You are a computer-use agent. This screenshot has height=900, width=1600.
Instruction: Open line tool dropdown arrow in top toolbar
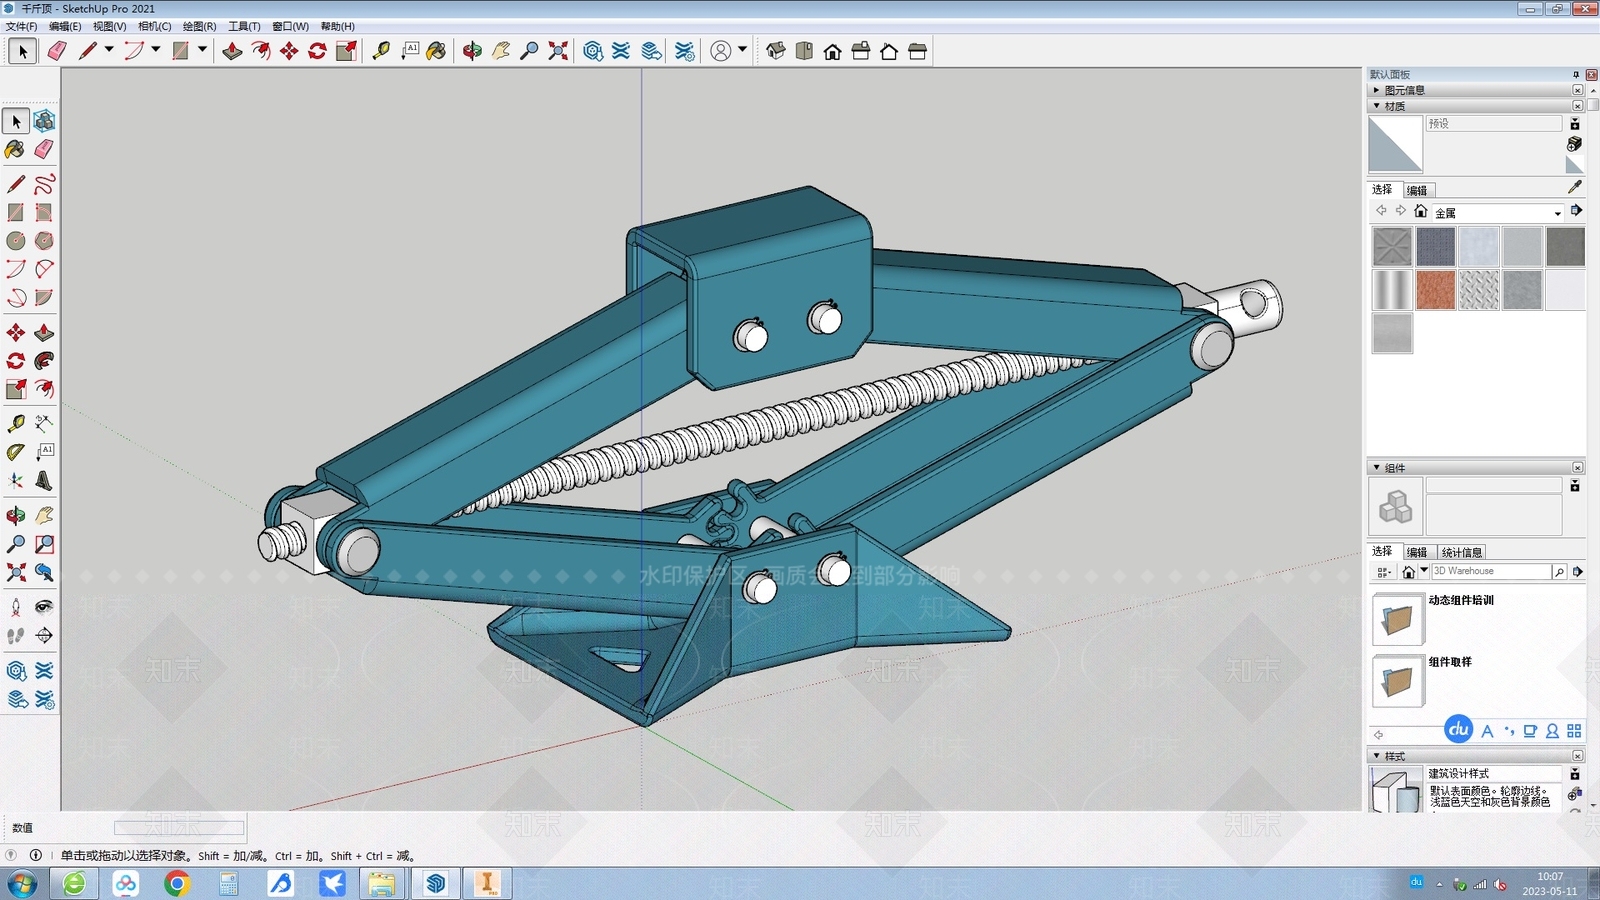[109, 49]
